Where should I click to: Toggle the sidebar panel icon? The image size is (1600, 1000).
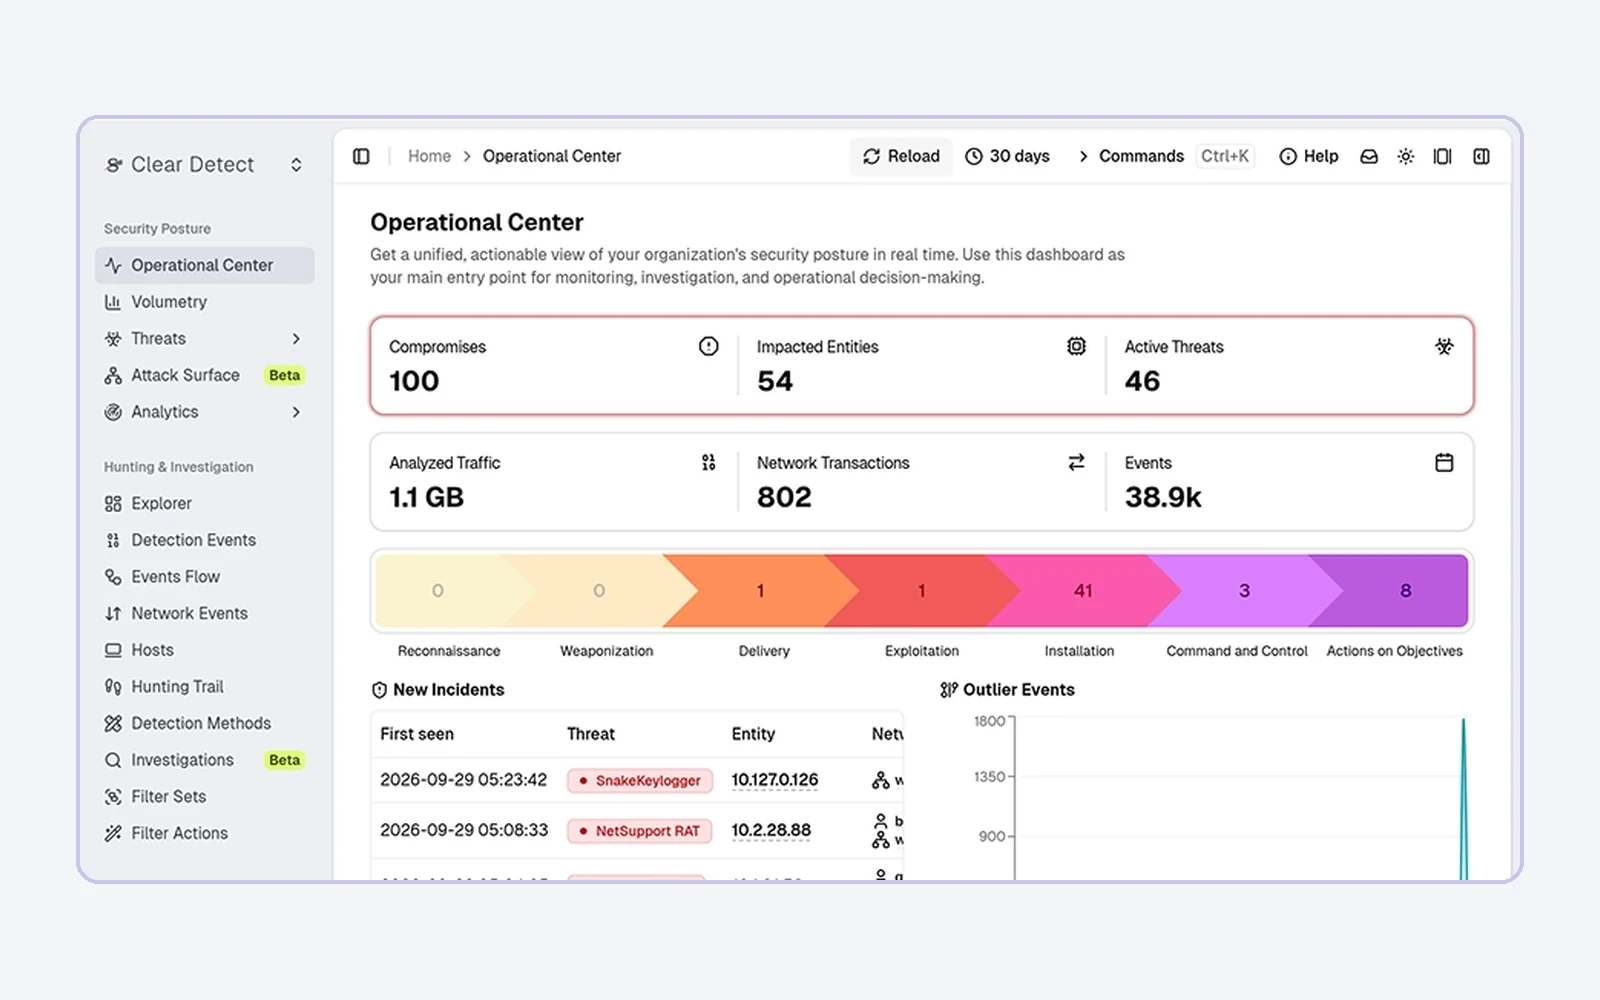pyautogui.click(x=361, y=156)
